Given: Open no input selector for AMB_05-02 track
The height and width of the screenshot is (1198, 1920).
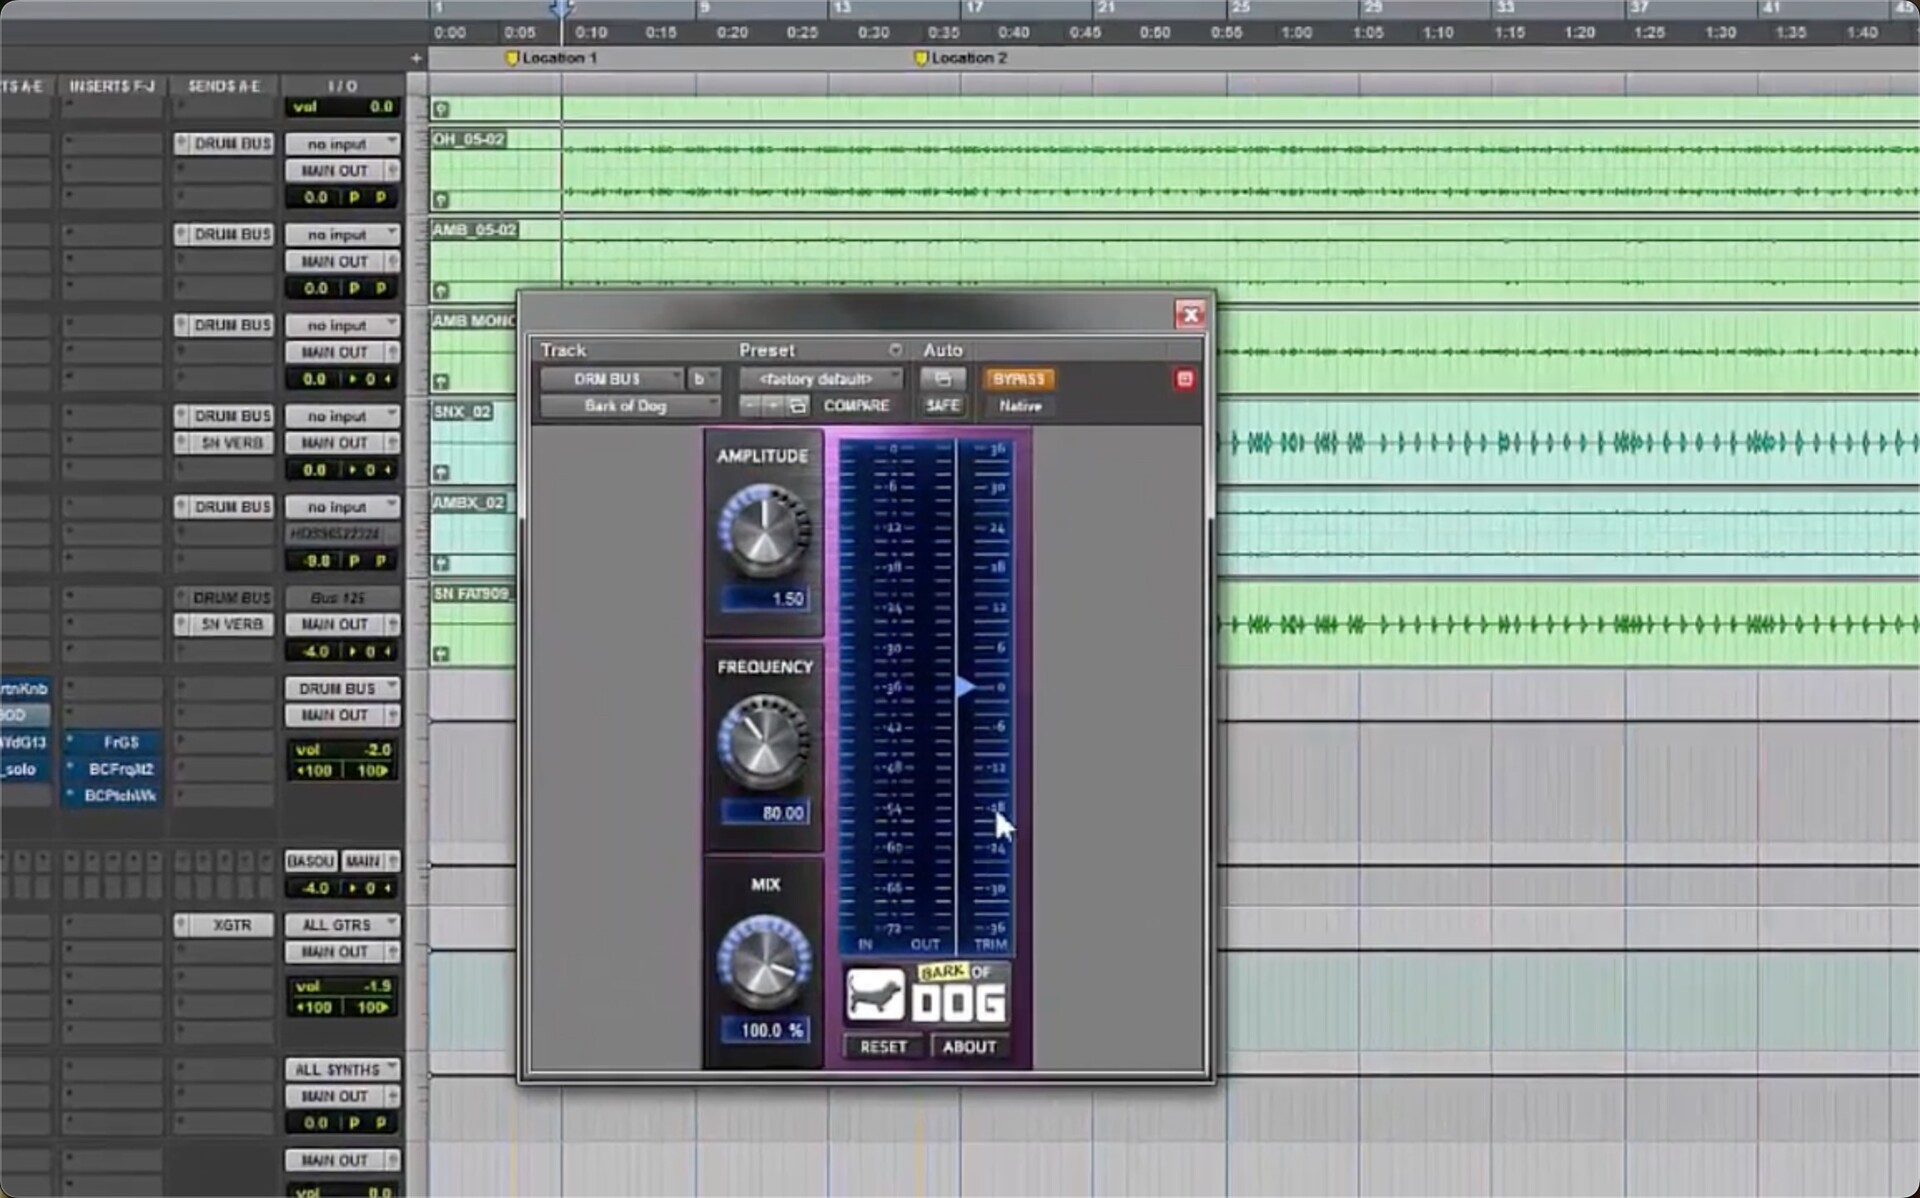Looking at the screenshot, I should click(x=342, y=235).
